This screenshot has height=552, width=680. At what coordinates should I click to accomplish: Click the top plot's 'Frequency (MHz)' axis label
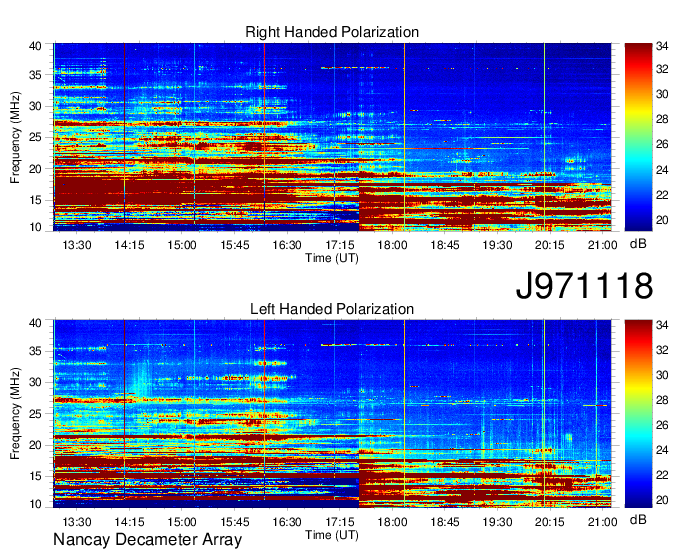coord(15,137)
